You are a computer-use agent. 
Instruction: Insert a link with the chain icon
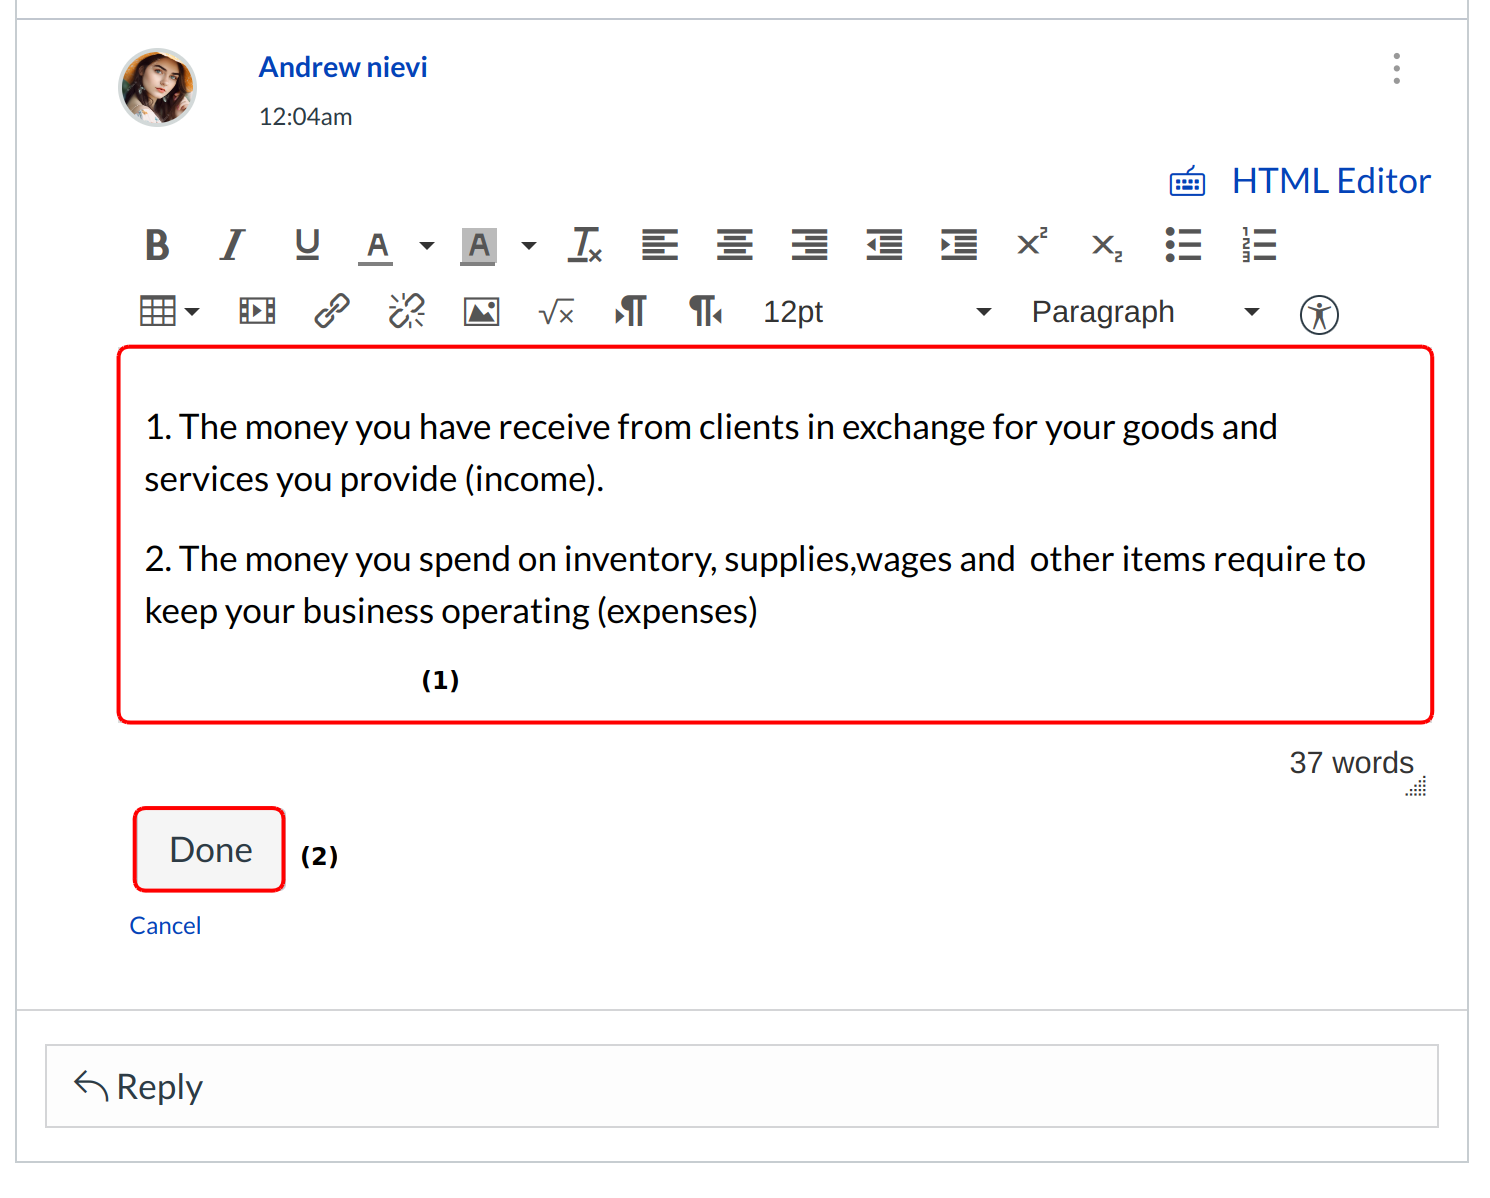[332, 312]
